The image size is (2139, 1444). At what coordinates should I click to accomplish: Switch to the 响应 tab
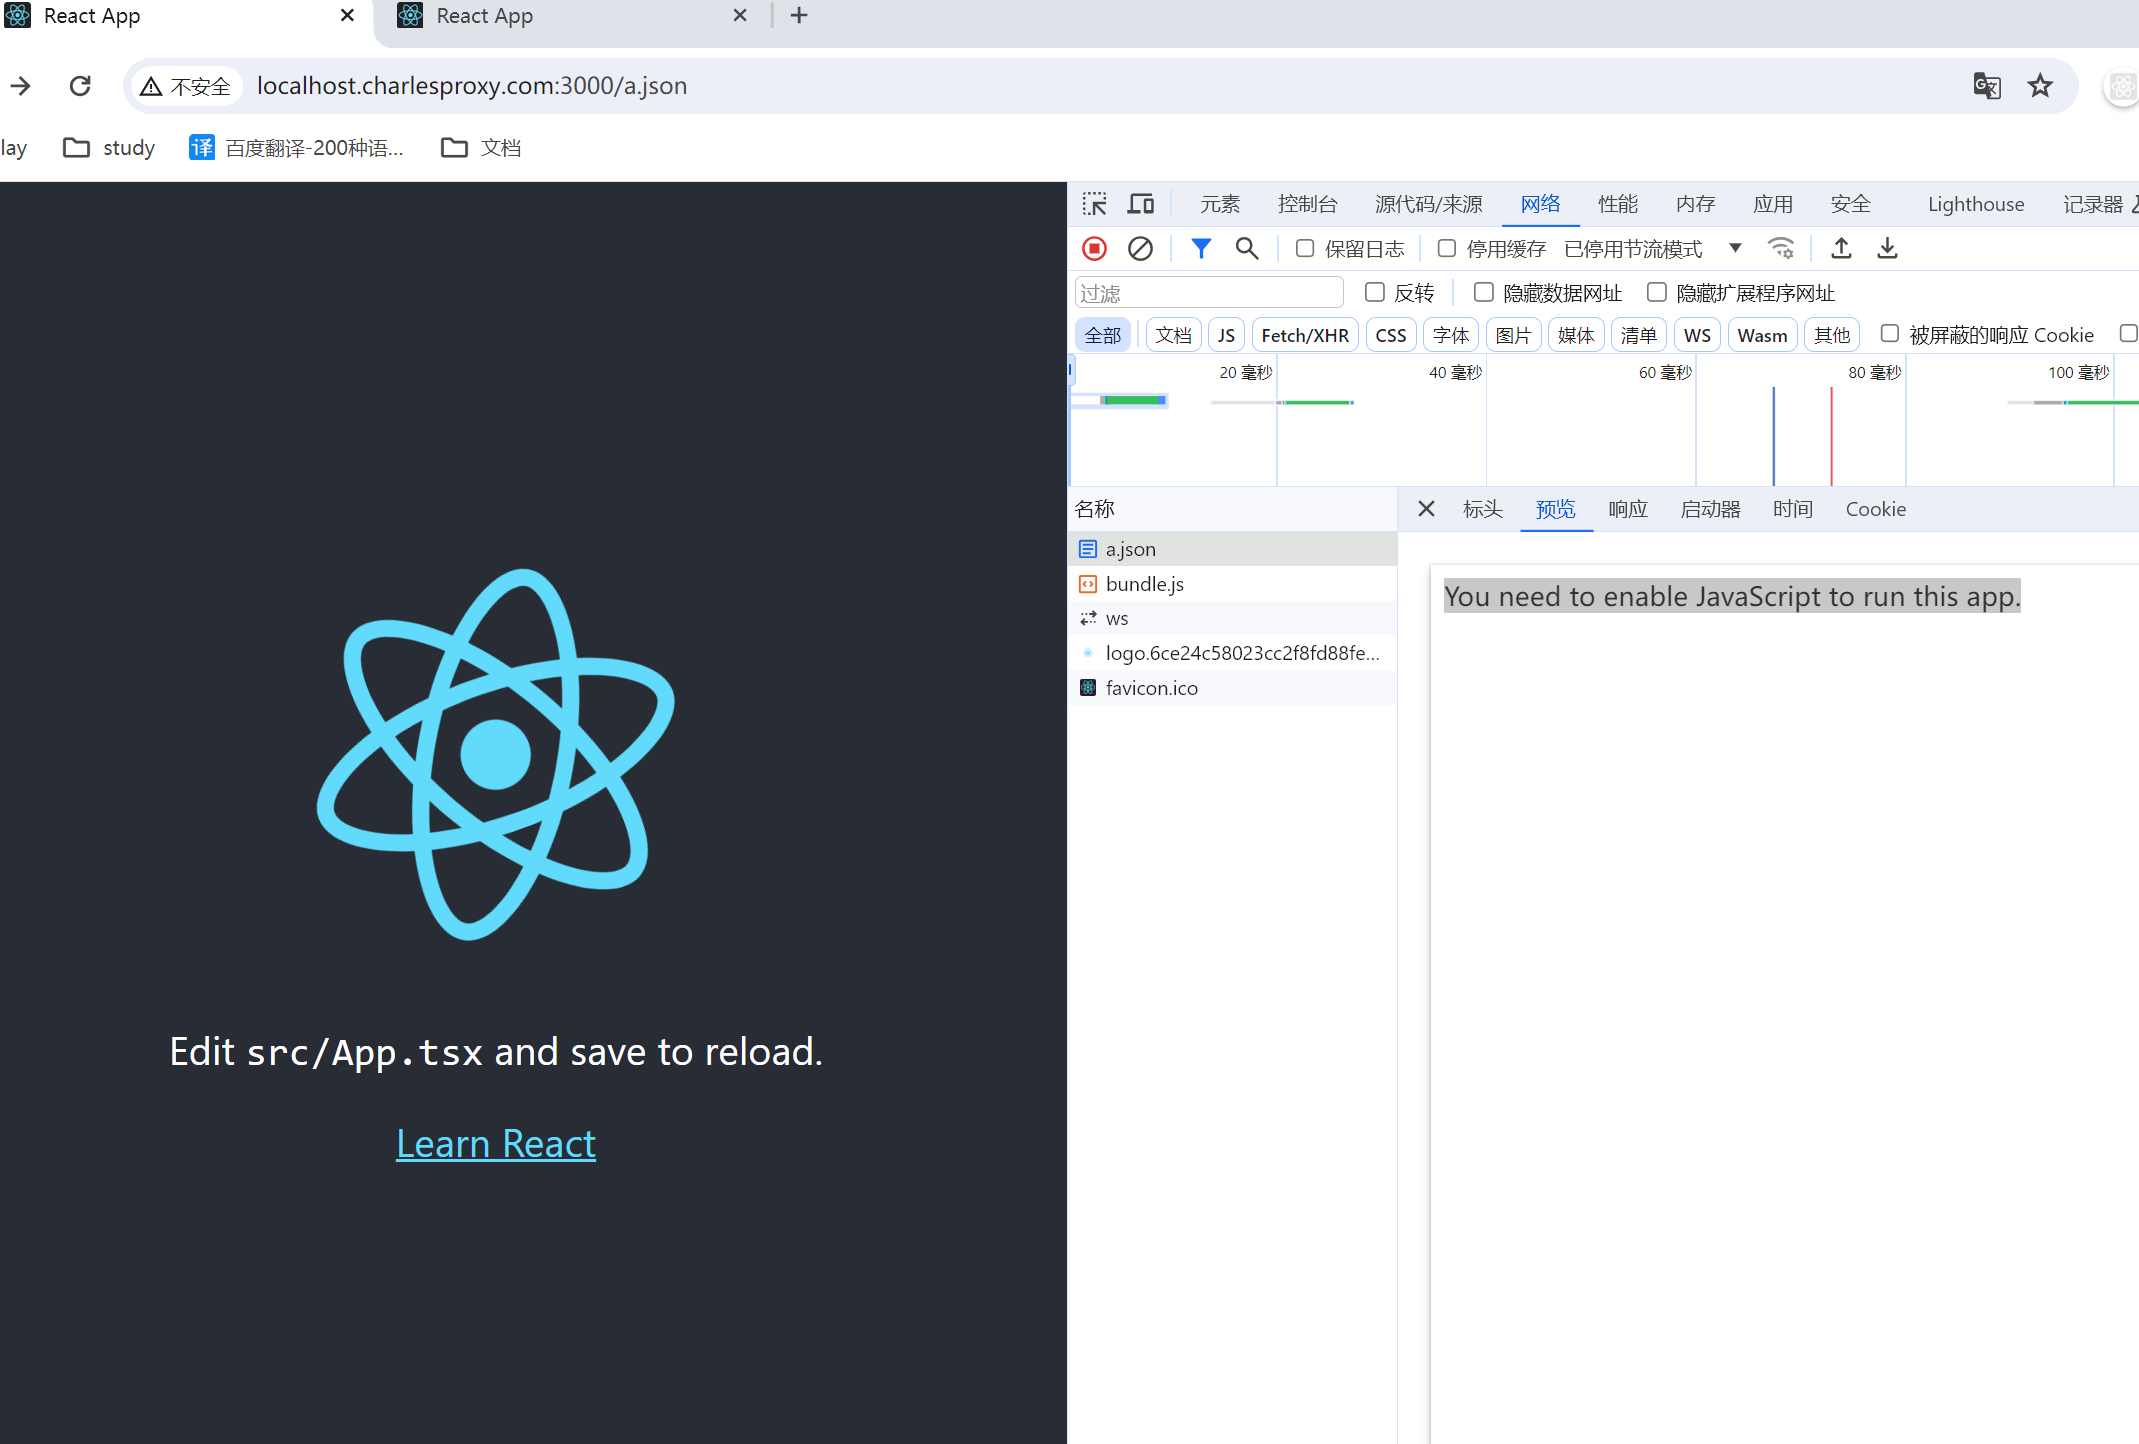(1628, 509)
